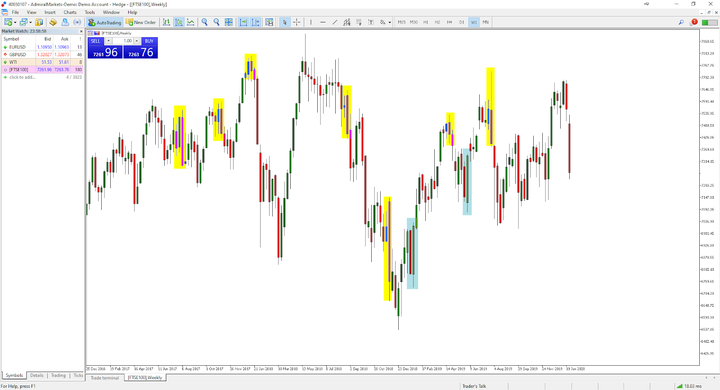Switch to Symbols tab in Market Watch

tap(14, 375)
